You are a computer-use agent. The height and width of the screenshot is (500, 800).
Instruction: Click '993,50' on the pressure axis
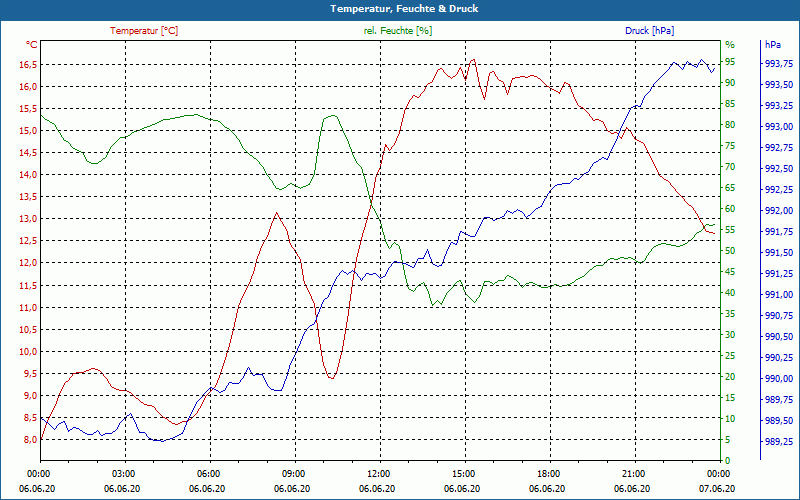point(779,84)
